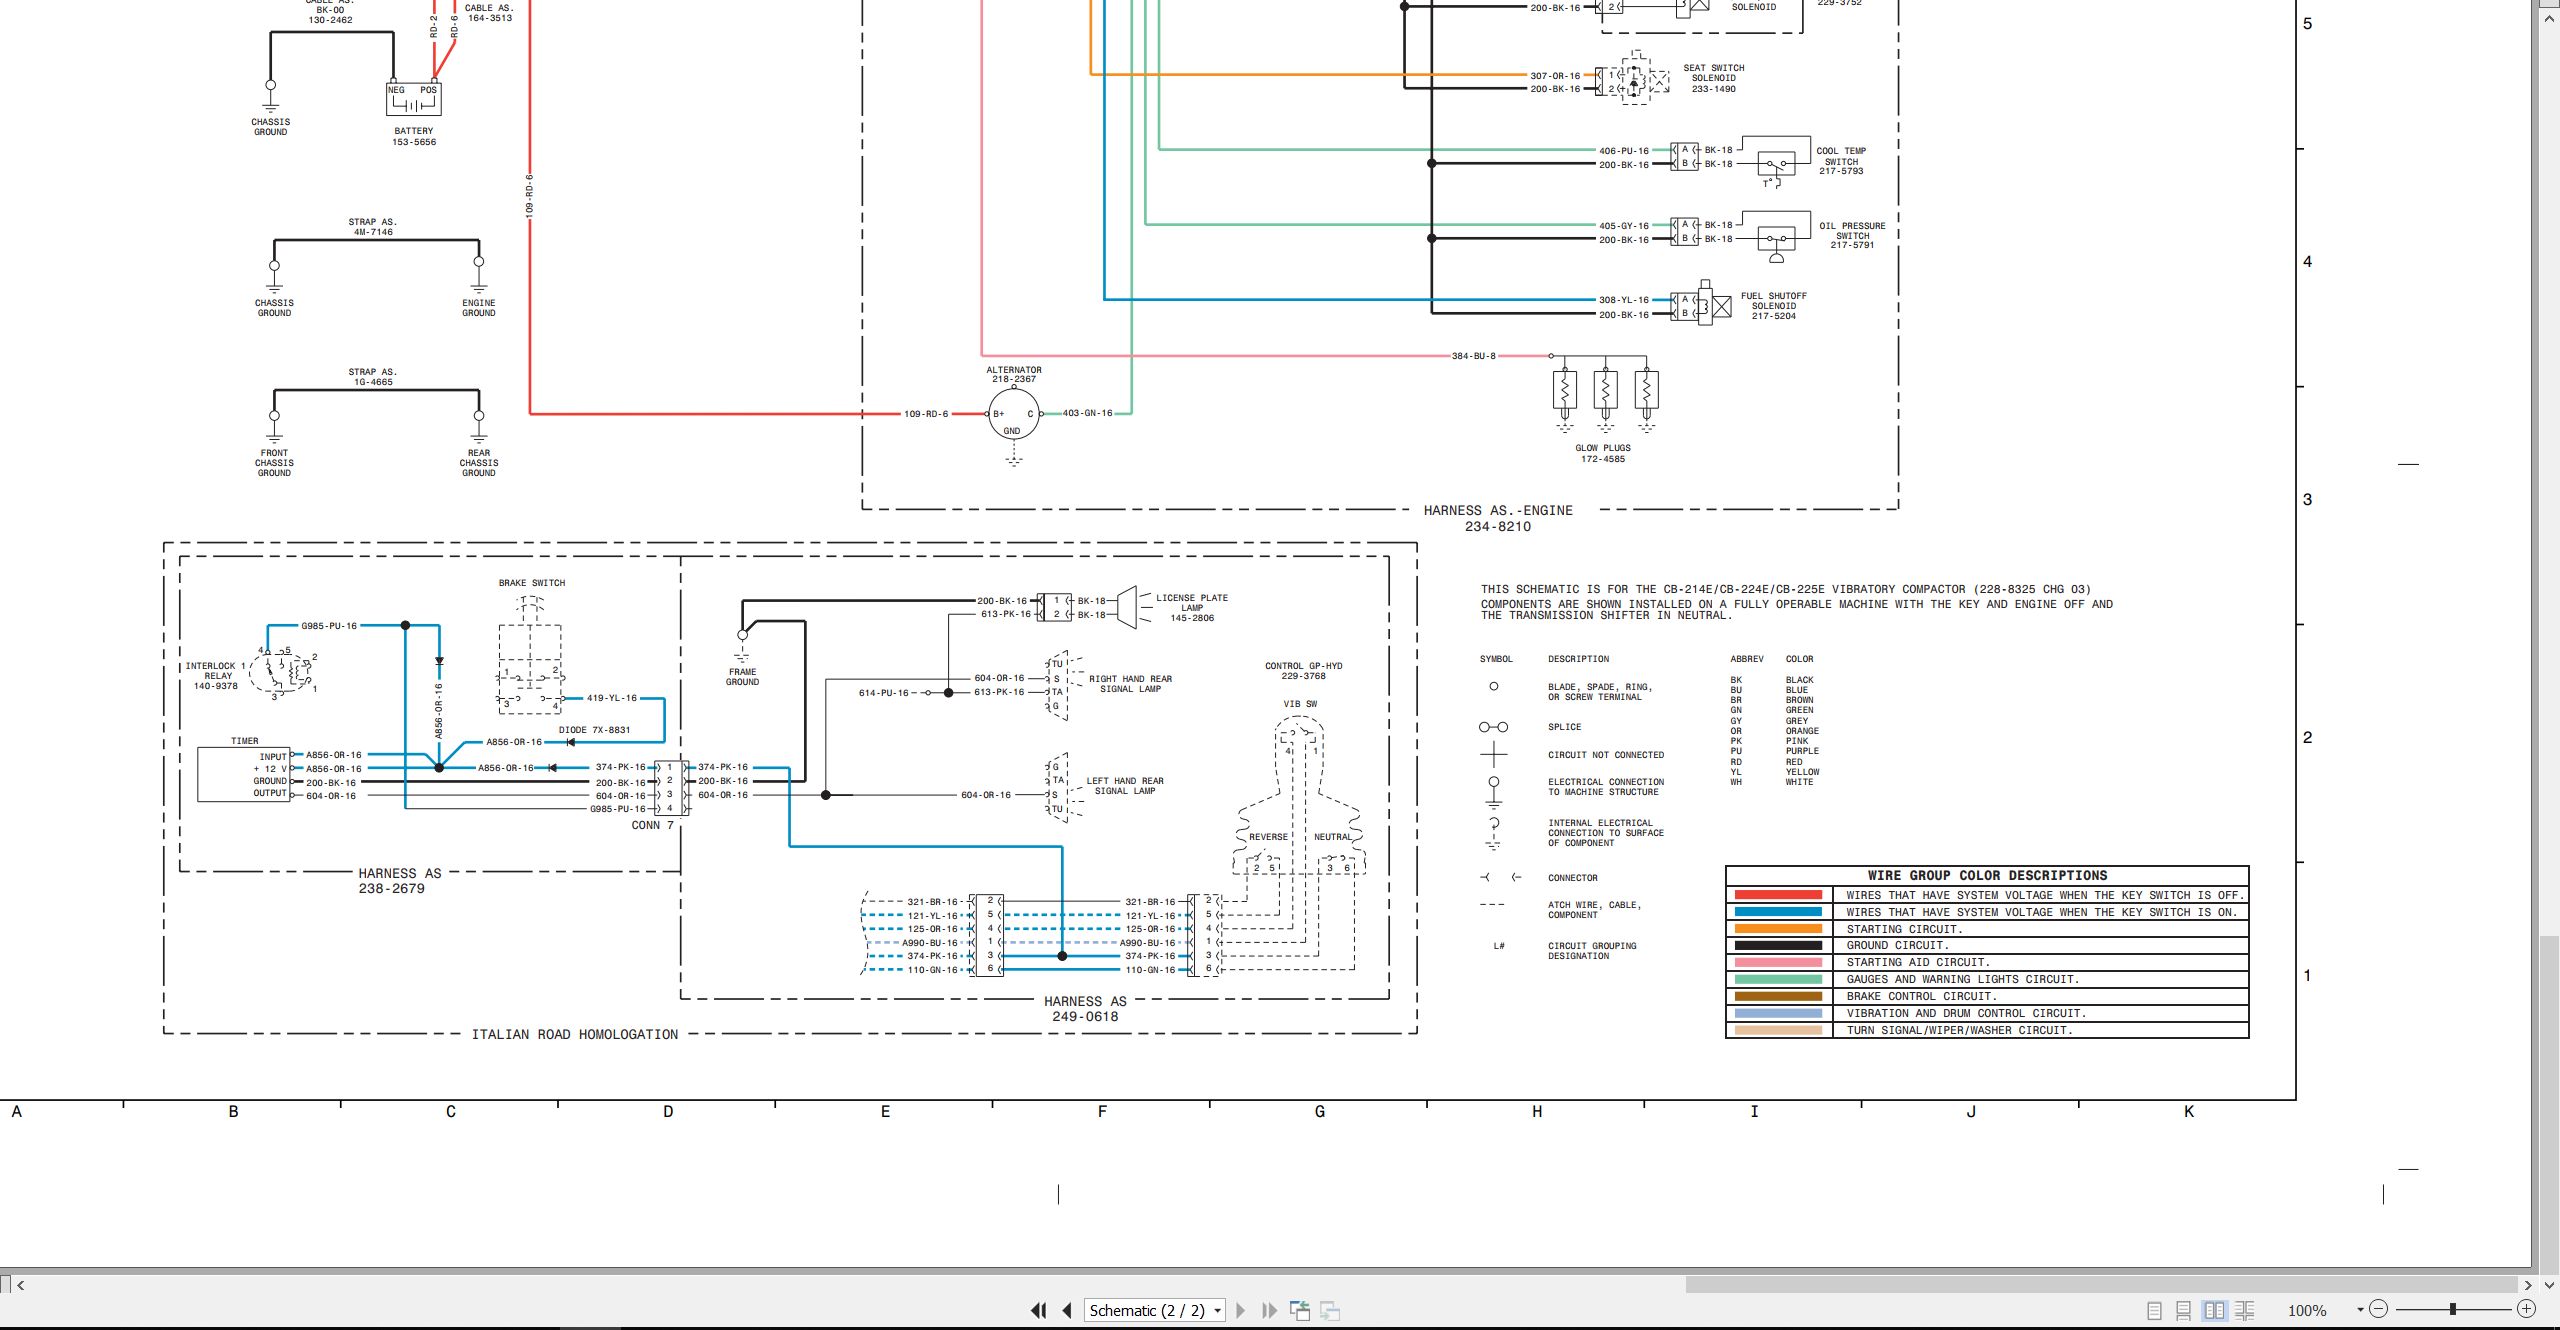
Task: Click the STRAP AS. 1G-4665 label
Action: (373, 377)
